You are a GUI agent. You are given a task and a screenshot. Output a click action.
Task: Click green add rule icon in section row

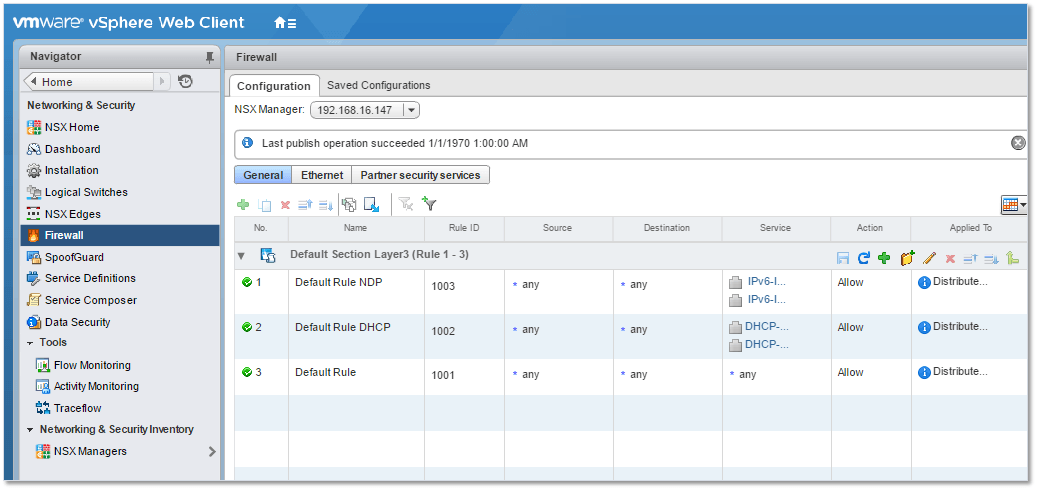(884, 258)
